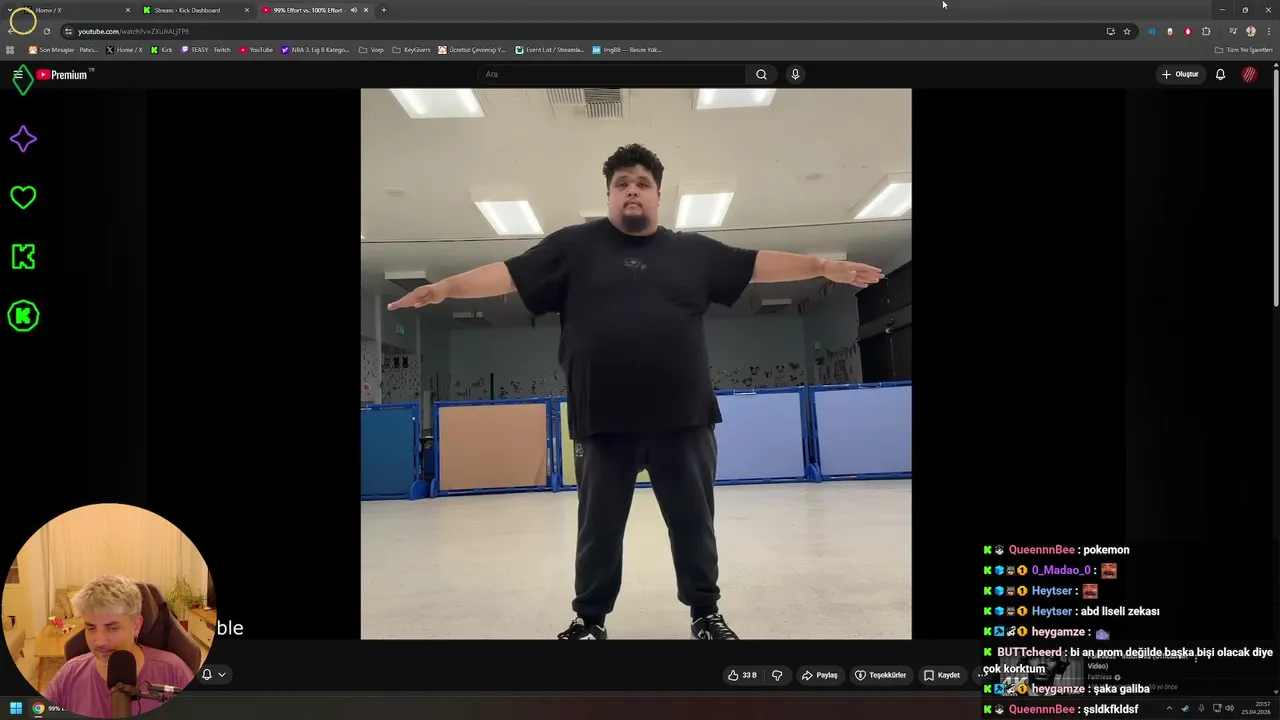The image size is (1280, 720).
Task: Open media controls icon in Chrome toolbar
Action: click(x=1233, y=31)
